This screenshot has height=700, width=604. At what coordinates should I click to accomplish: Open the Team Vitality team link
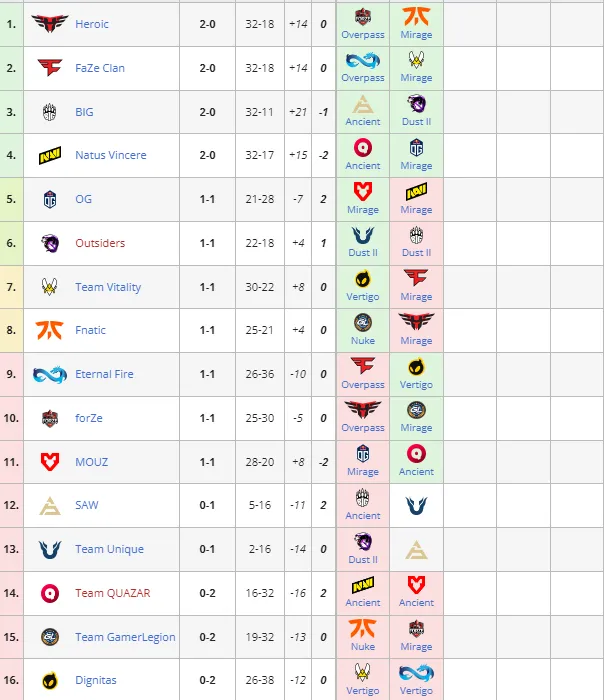[108, 287]
